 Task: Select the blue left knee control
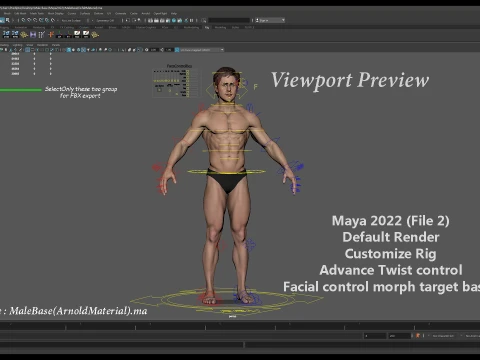pos(250,245)
